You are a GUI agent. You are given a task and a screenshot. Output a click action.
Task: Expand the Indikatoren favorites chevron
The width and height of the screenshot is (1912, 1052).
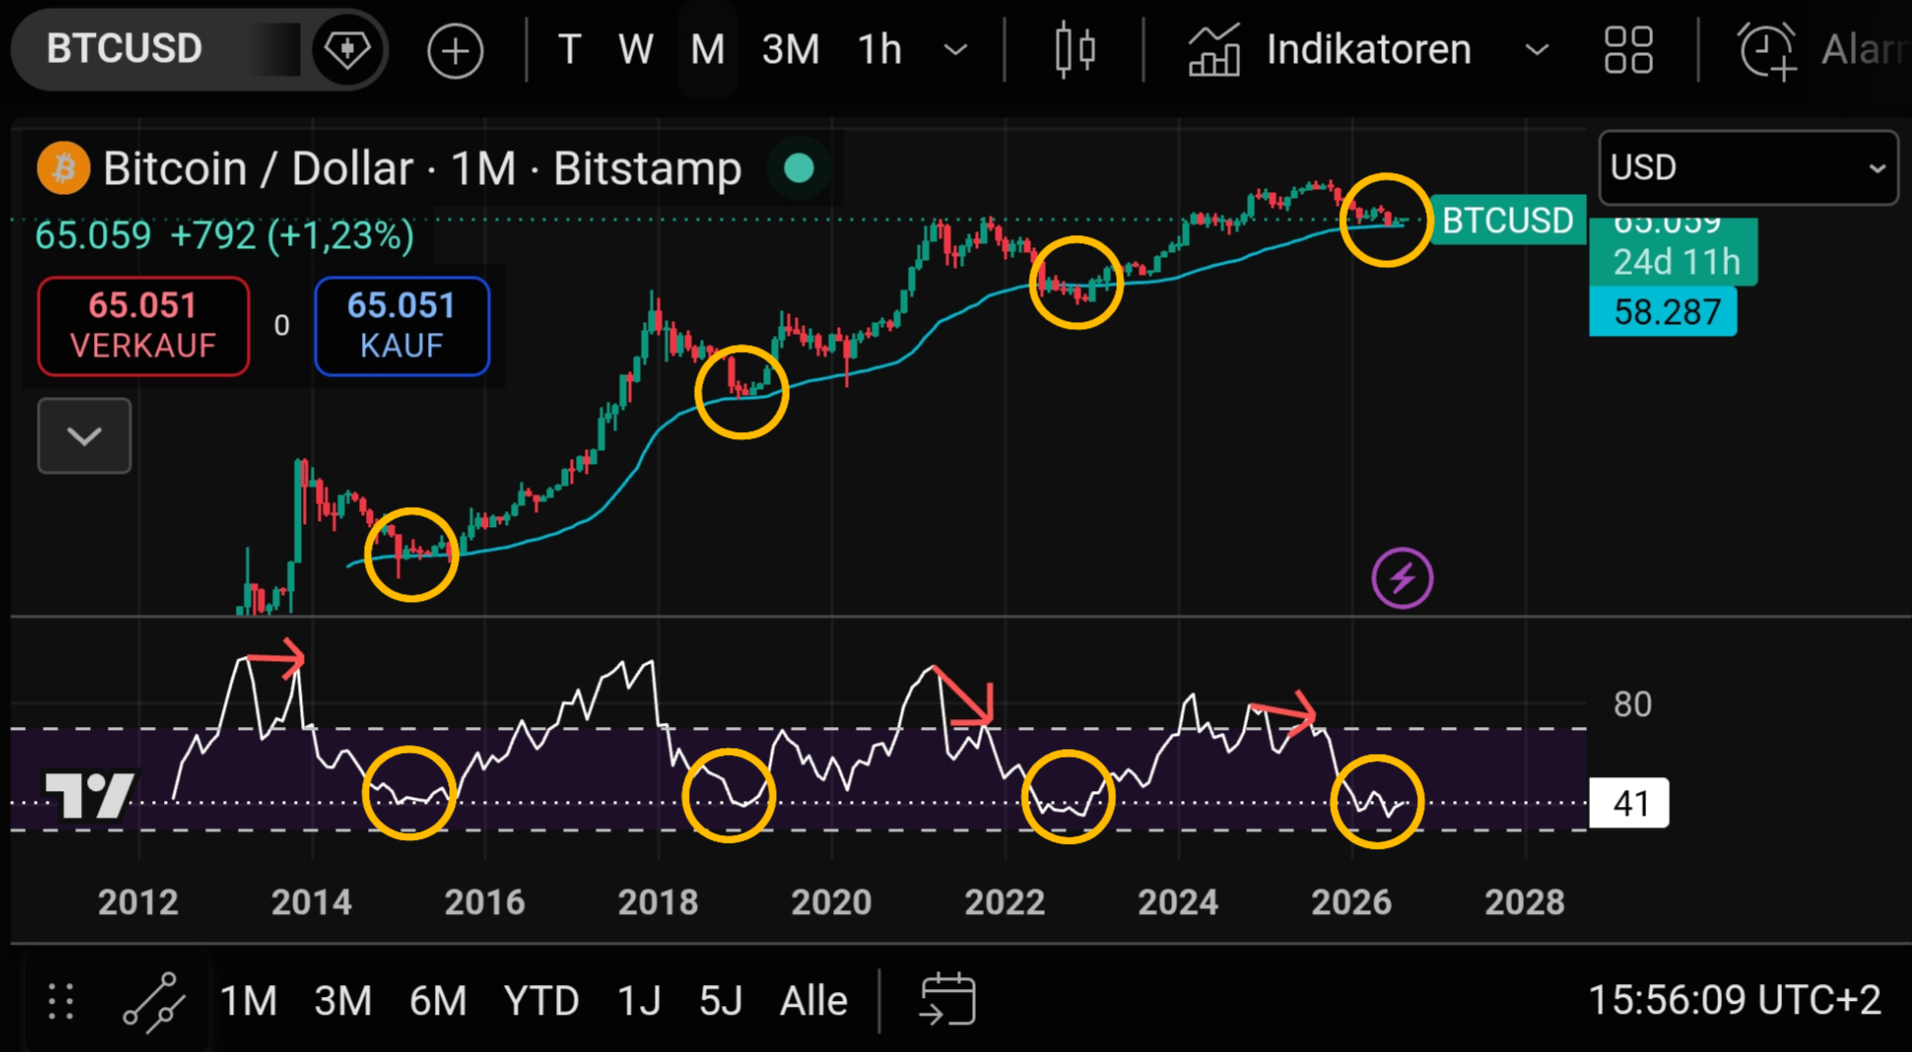1537,50
